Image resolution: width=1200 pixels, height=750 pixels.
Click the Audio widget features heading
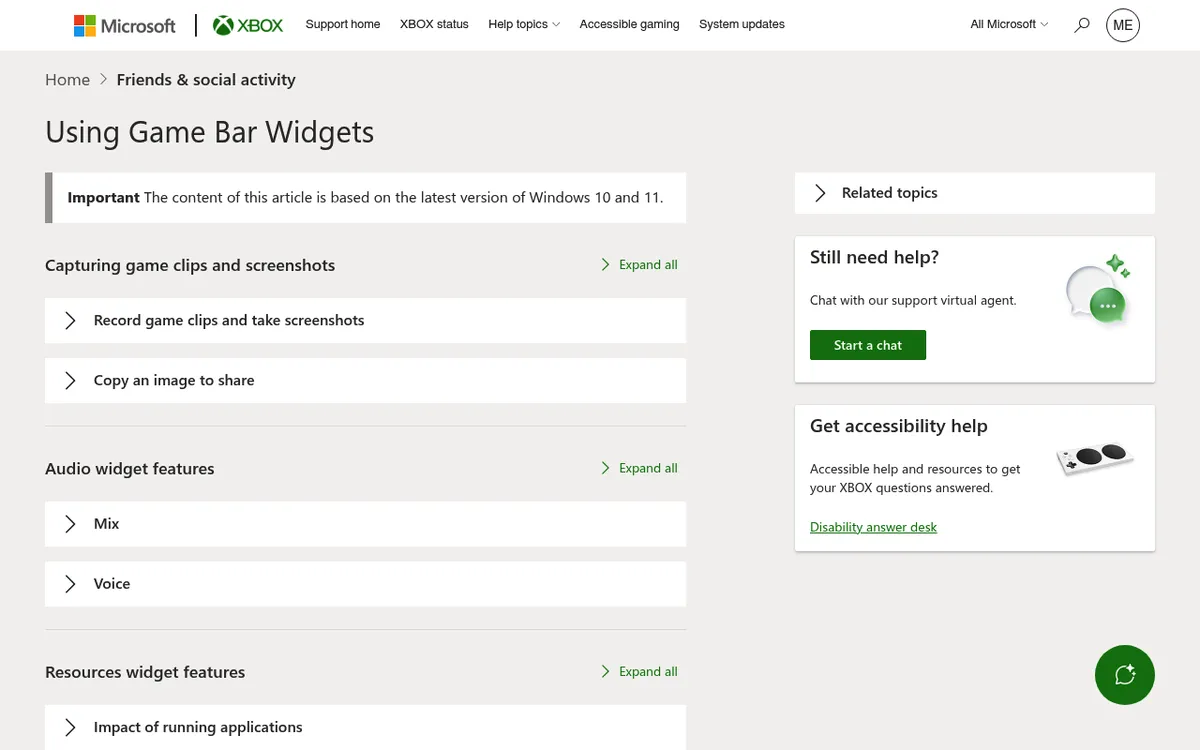[130, 469]
